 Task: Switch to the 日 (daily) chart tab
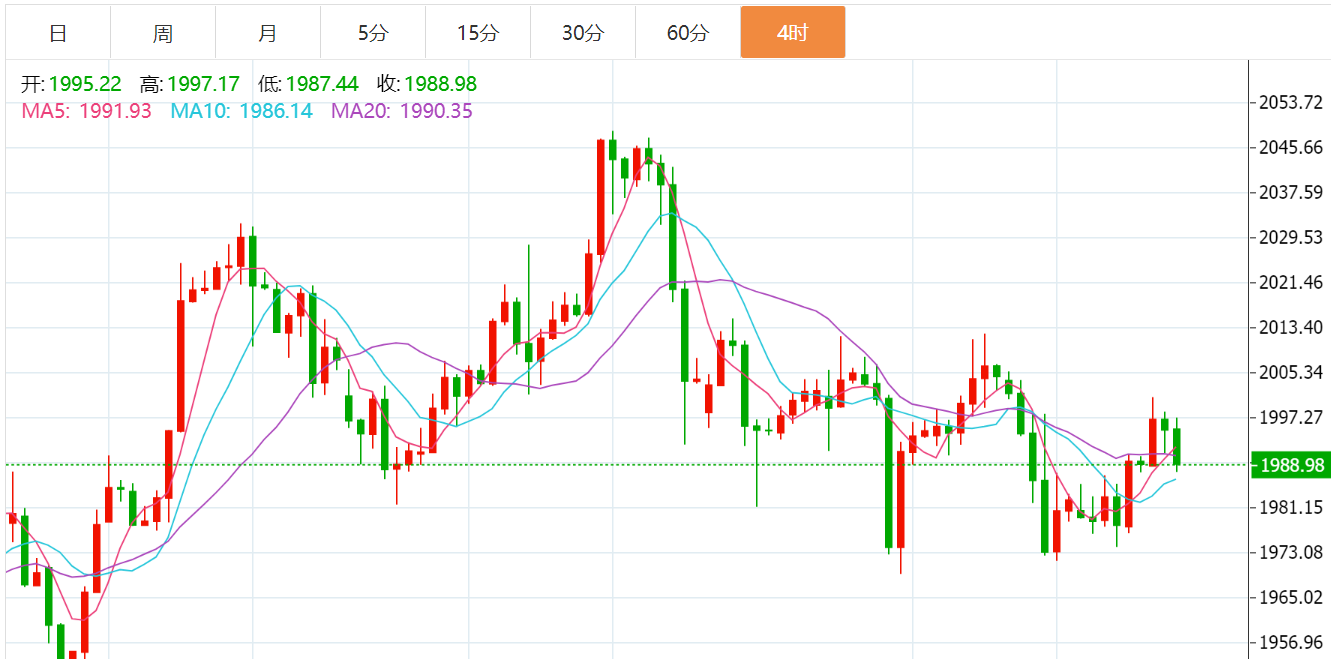[x=58, y=33]
